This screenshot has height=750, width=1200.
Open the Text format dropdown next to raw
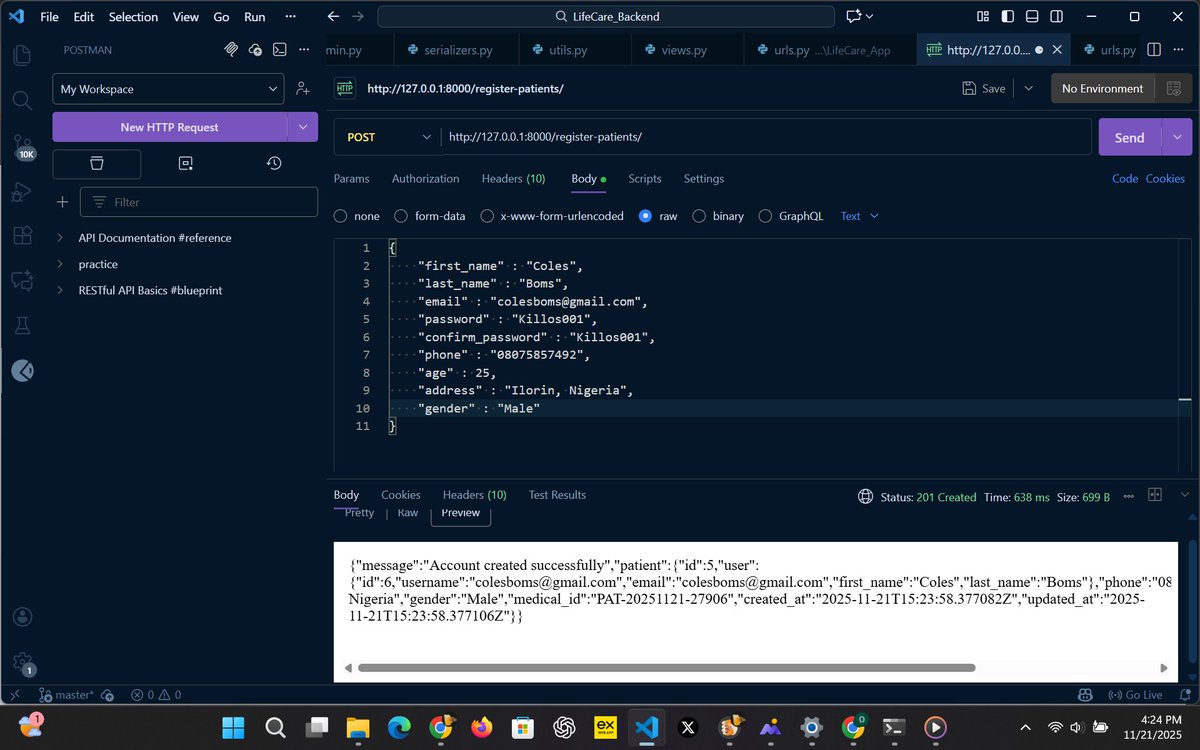click(x=858, y=216)
